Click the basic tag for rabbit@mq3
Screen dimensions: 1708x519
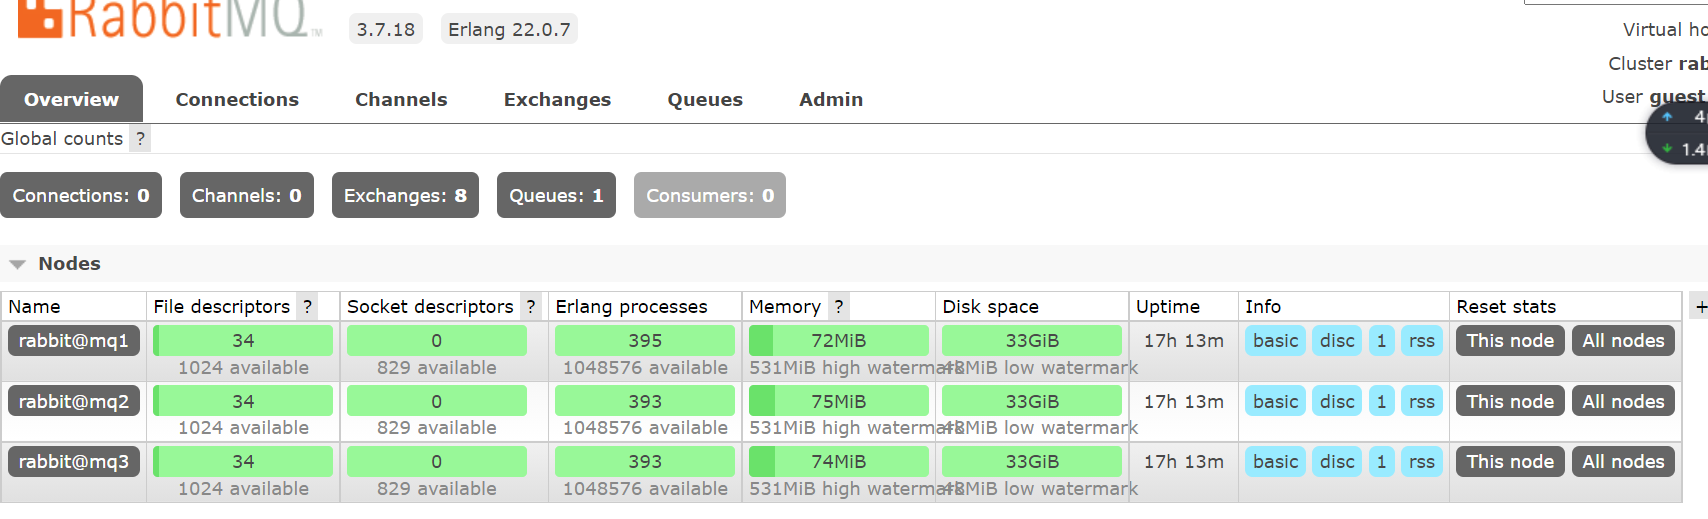(1275, 461)
